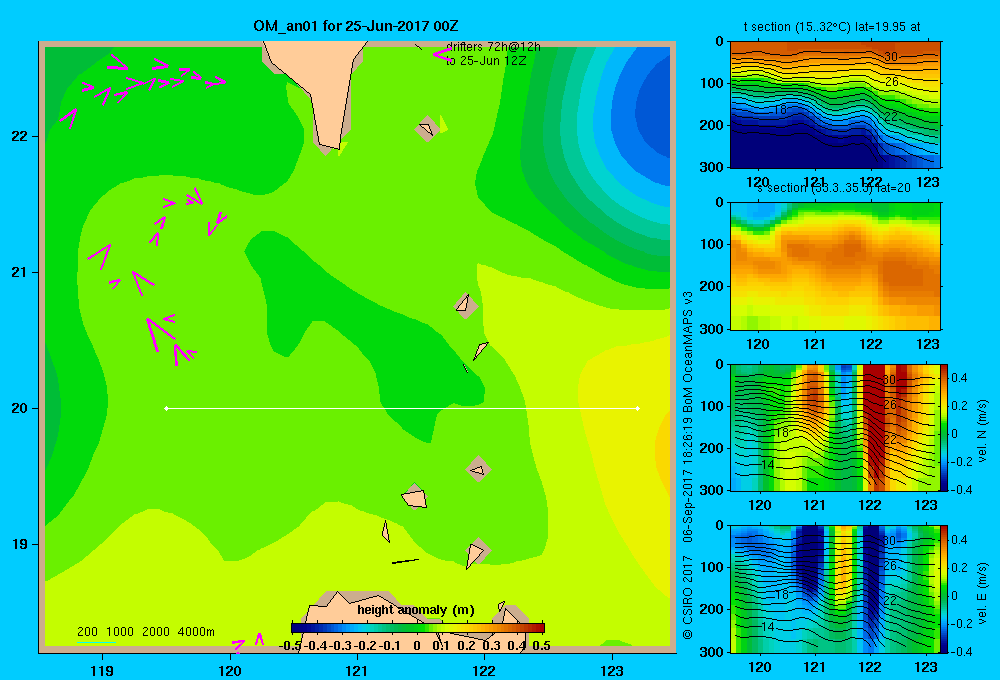Image resolution: width=1000 pixels, height=680 pixels.
Task: Click latitude label '19' on the main map axis
Action: coord(20,544)
